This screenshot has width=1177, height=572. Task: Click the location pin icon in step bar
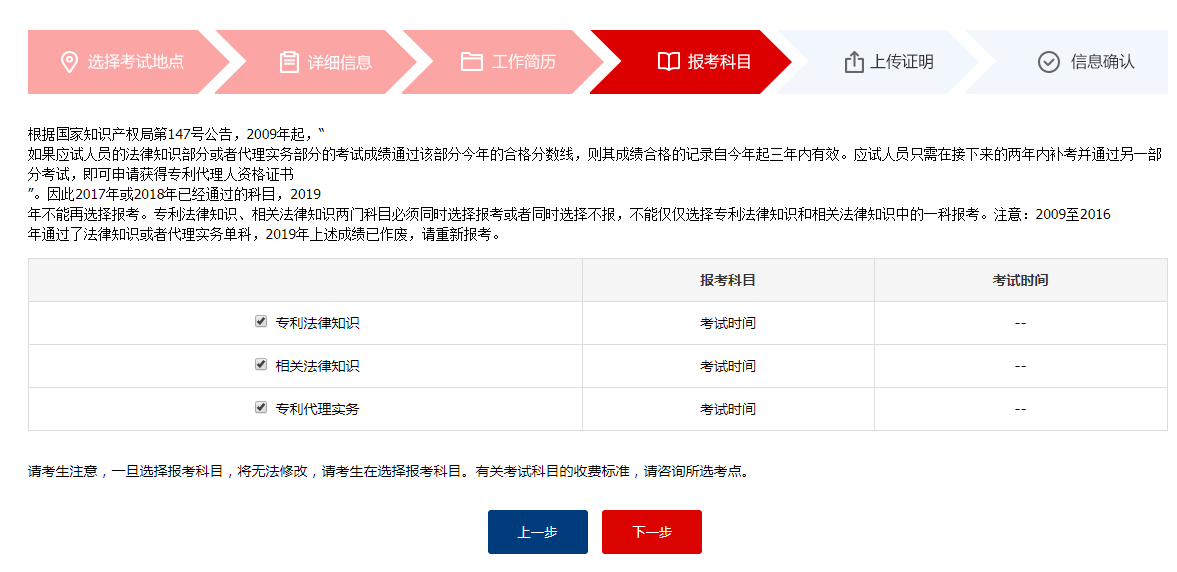click(x=69, y=62)
